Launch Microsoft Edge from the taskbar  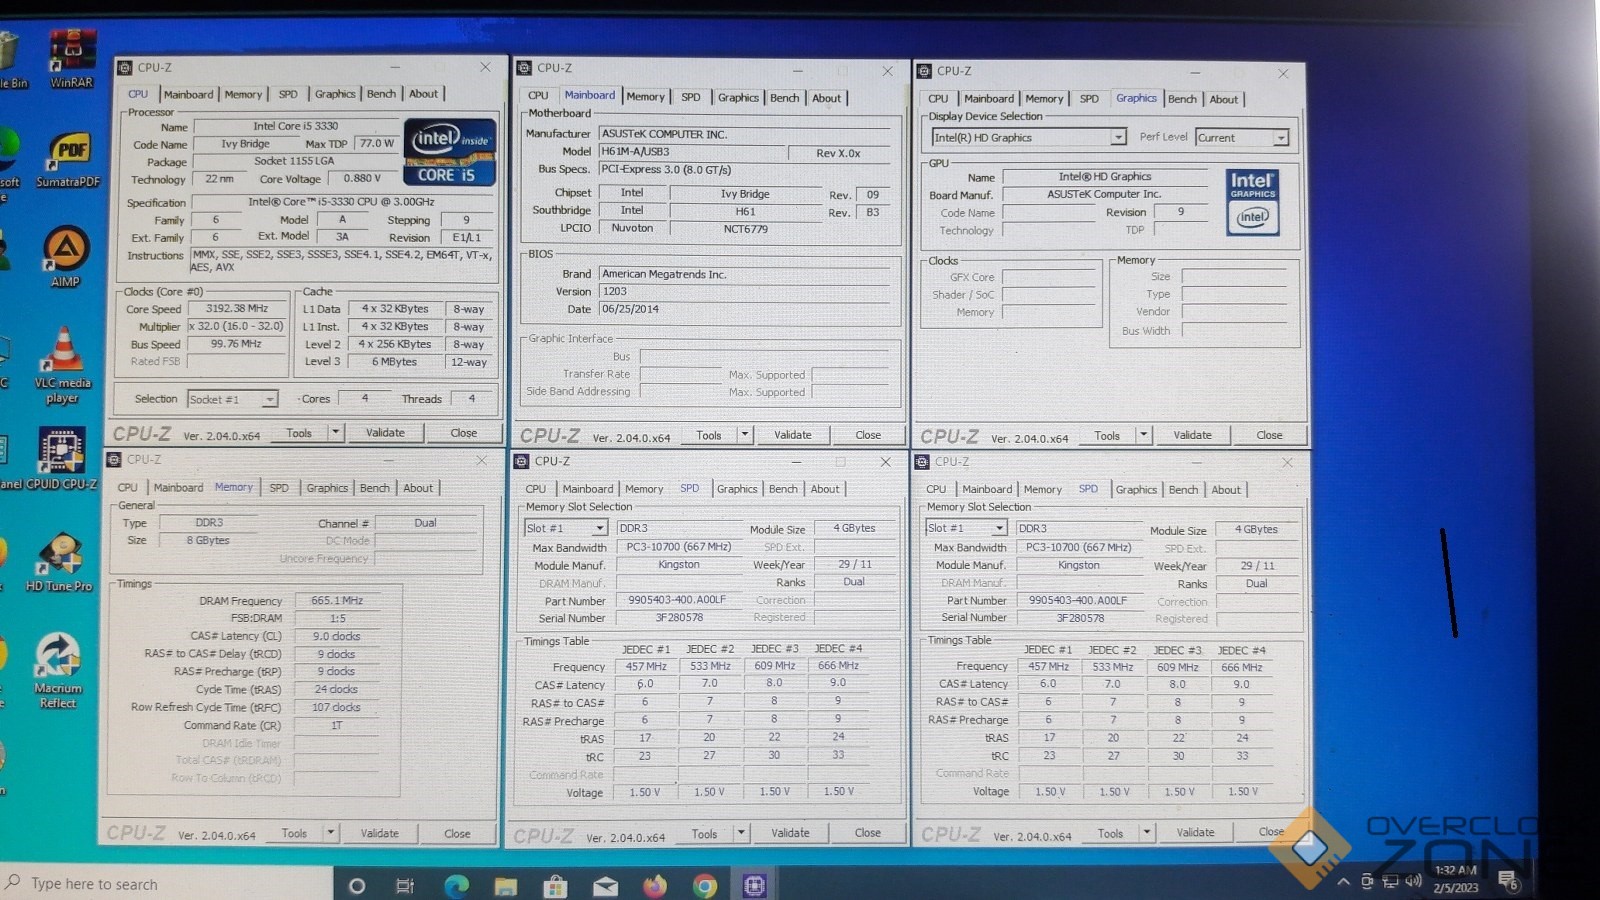456,885
